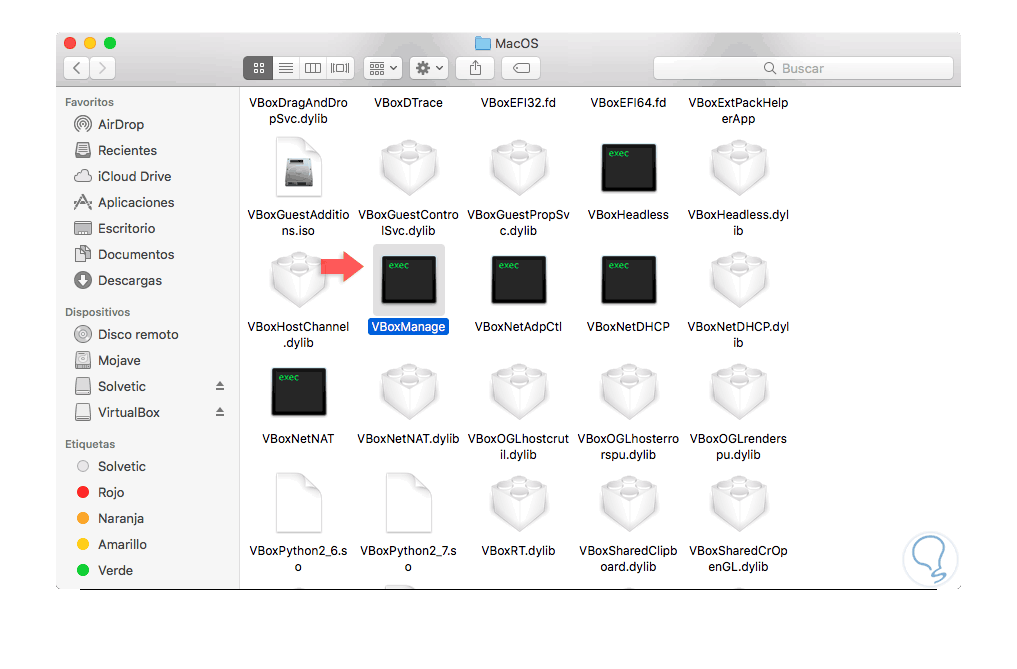The image size is (1017, 669).
Task: Switch to column view
Action: [x=313, y=68]
